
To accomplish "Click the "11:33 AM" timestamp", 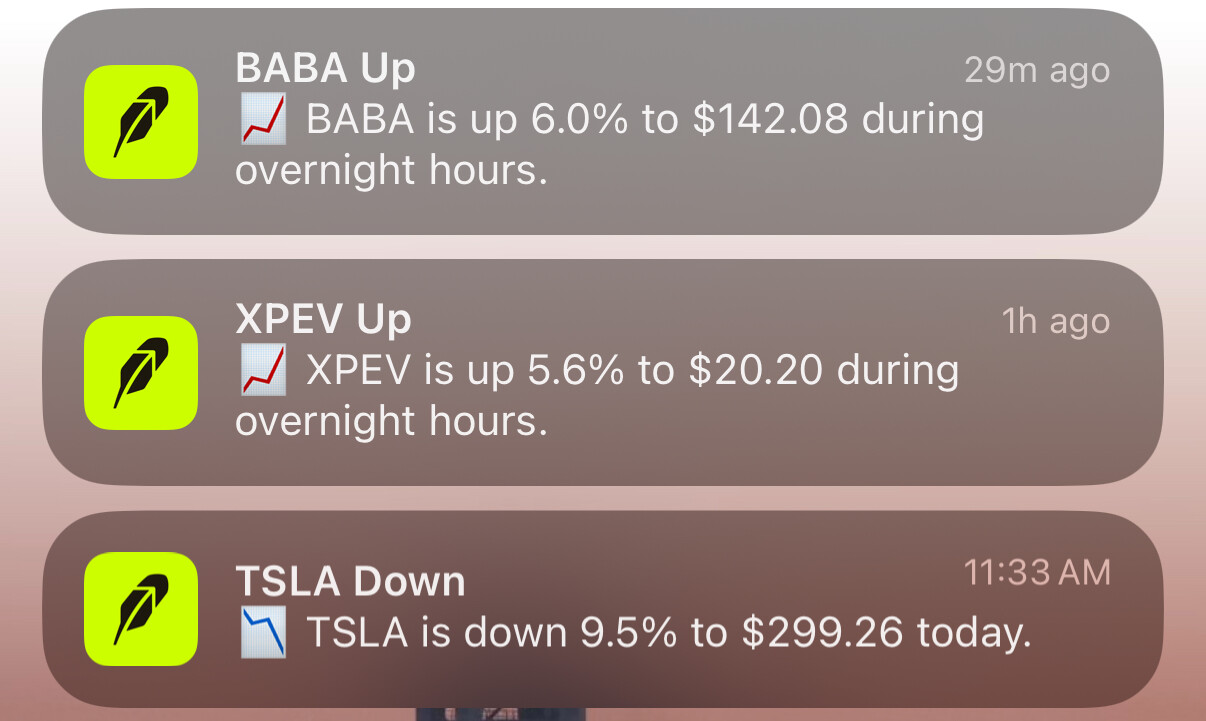I will [x=1037, y=573].
